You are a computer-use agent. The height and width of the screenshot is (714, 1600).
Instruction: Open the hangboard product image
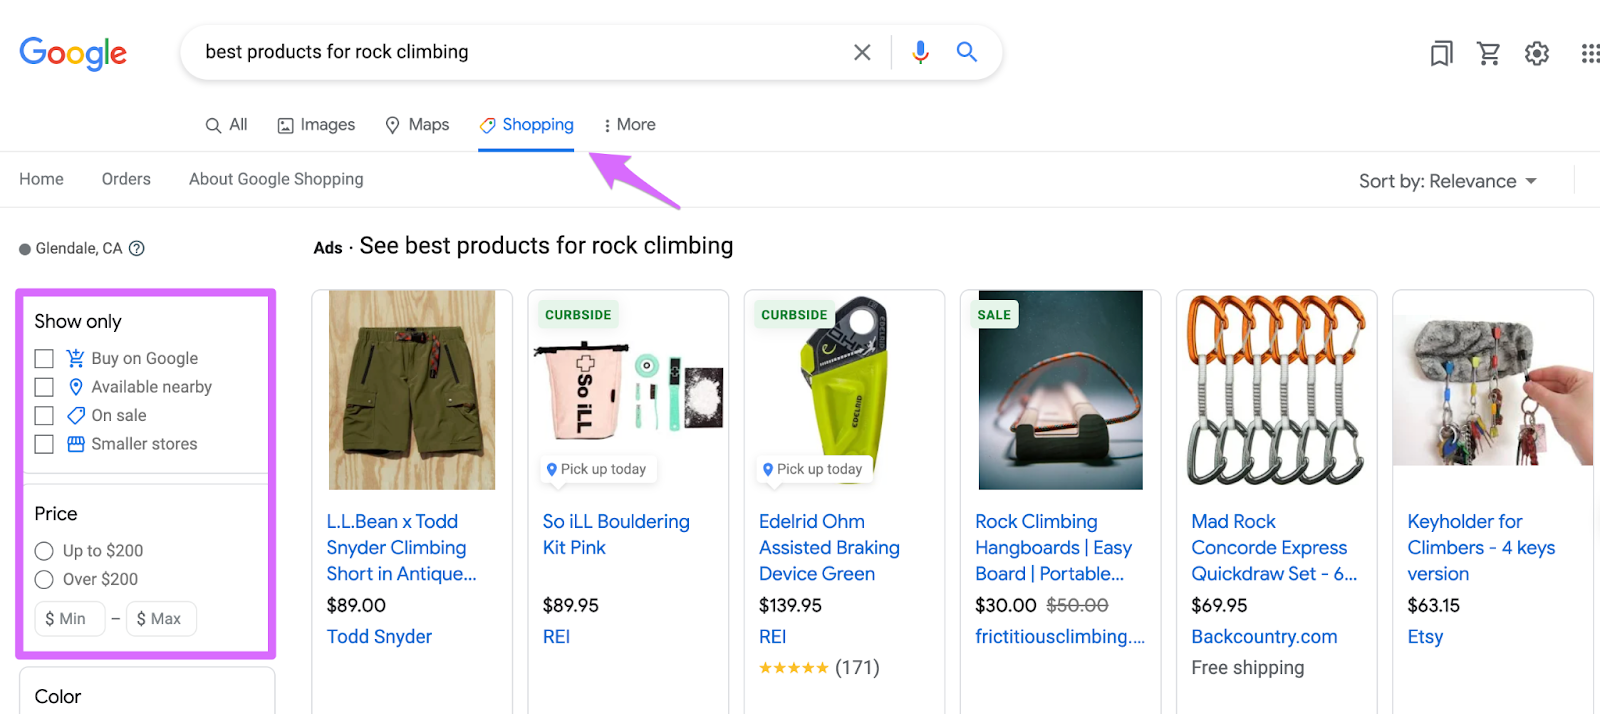tap(1061, 390)
